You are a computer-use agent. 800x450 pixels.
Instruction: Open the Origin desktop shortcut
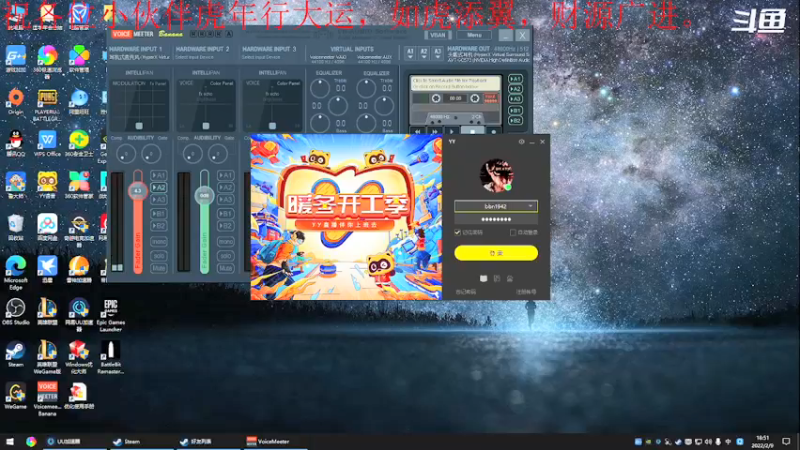coord(16,102)
